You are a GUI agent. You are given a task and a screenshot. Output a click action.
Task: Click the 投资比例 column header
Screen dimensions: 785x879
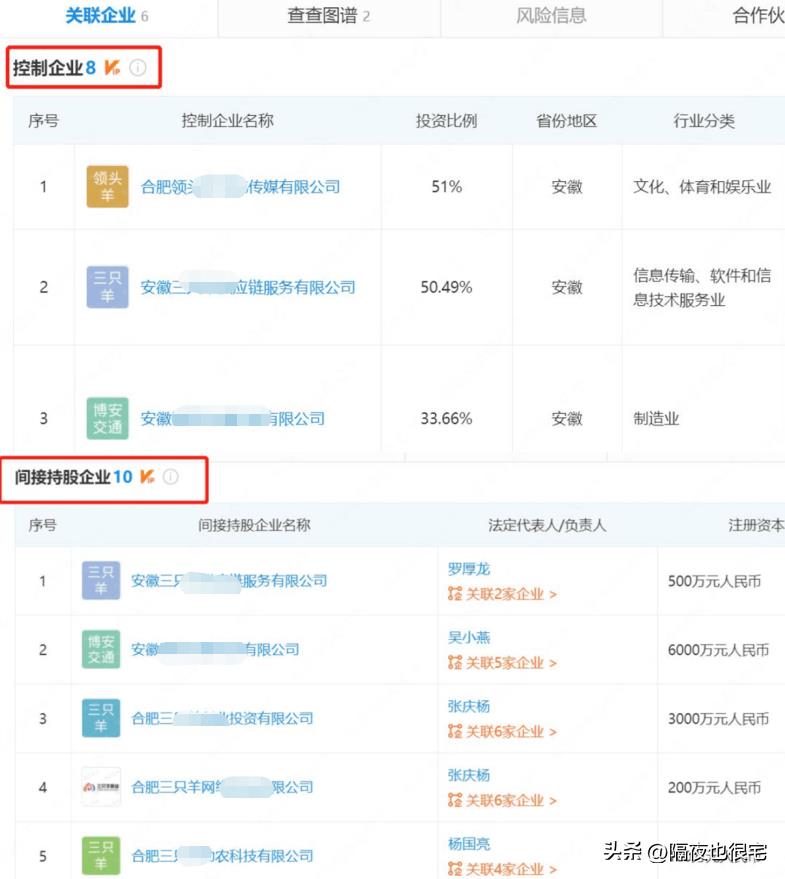click(446, 121)
